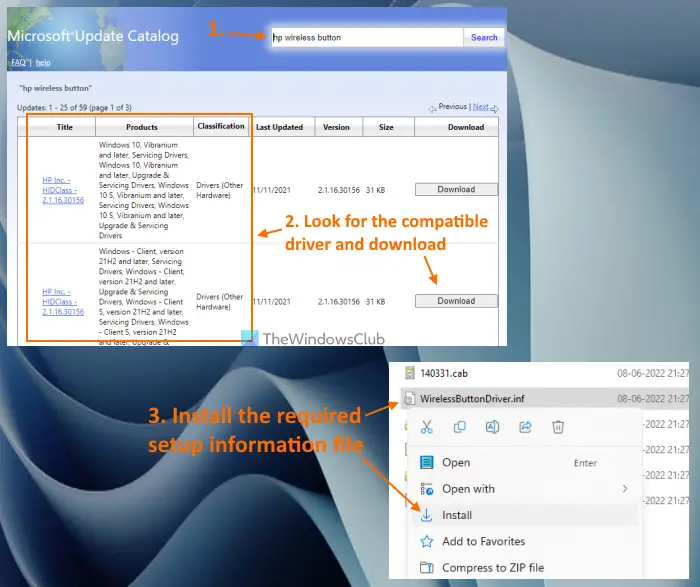Expand the Open with submenu chevron
This screenshot has height=587, width=700.
pyautogui.click(x=625, y=489)
